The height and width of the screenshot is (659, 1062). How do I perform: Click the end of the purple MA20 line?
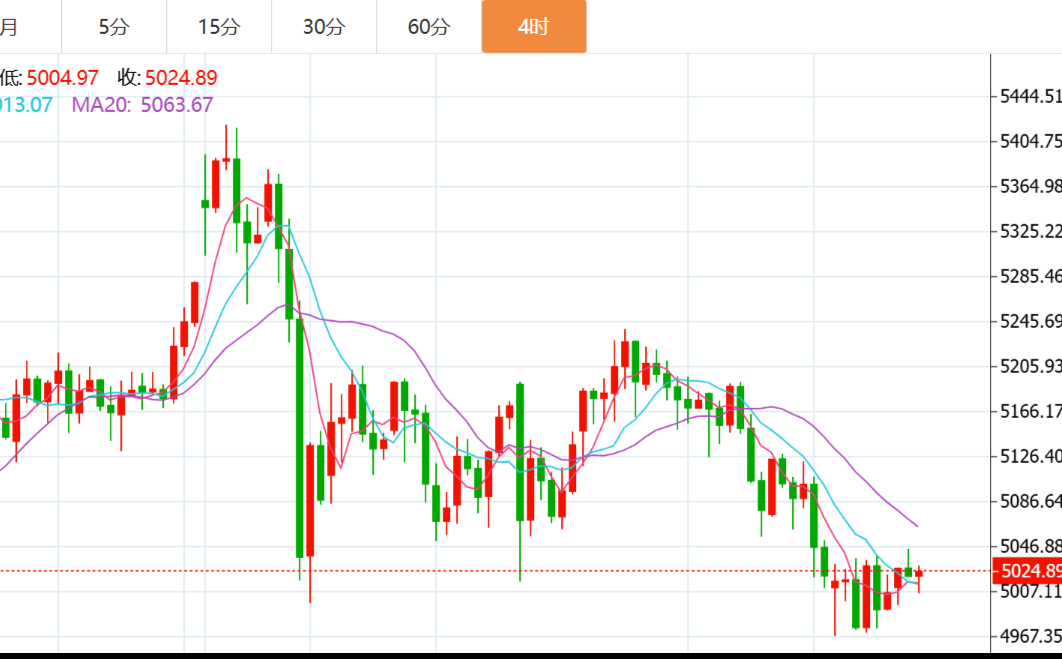916,525
